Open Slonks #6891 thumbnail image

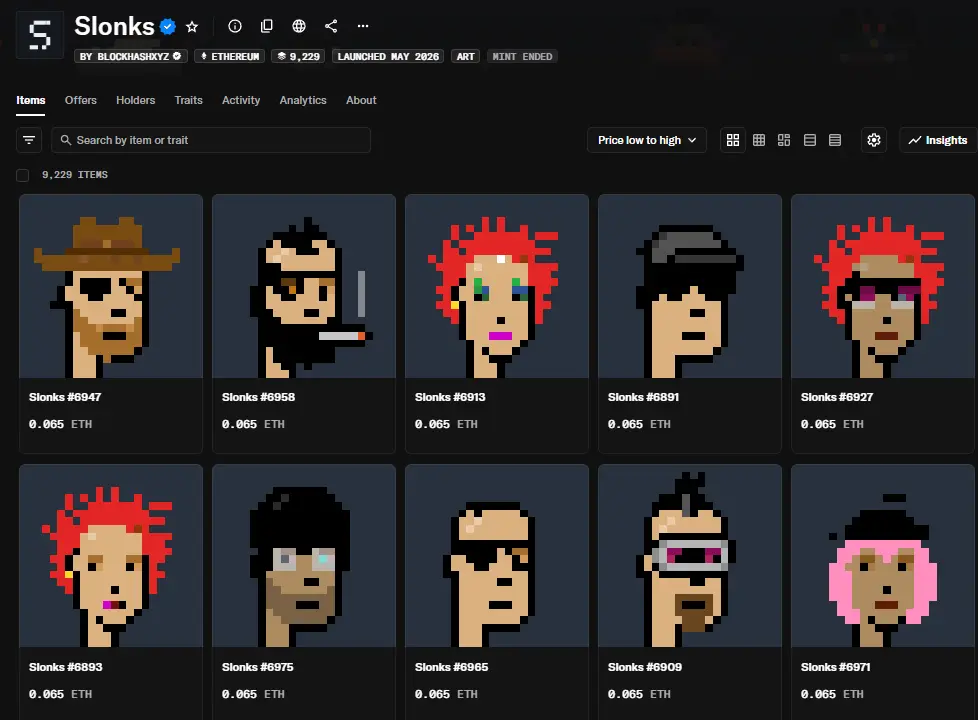click(690, 286)
